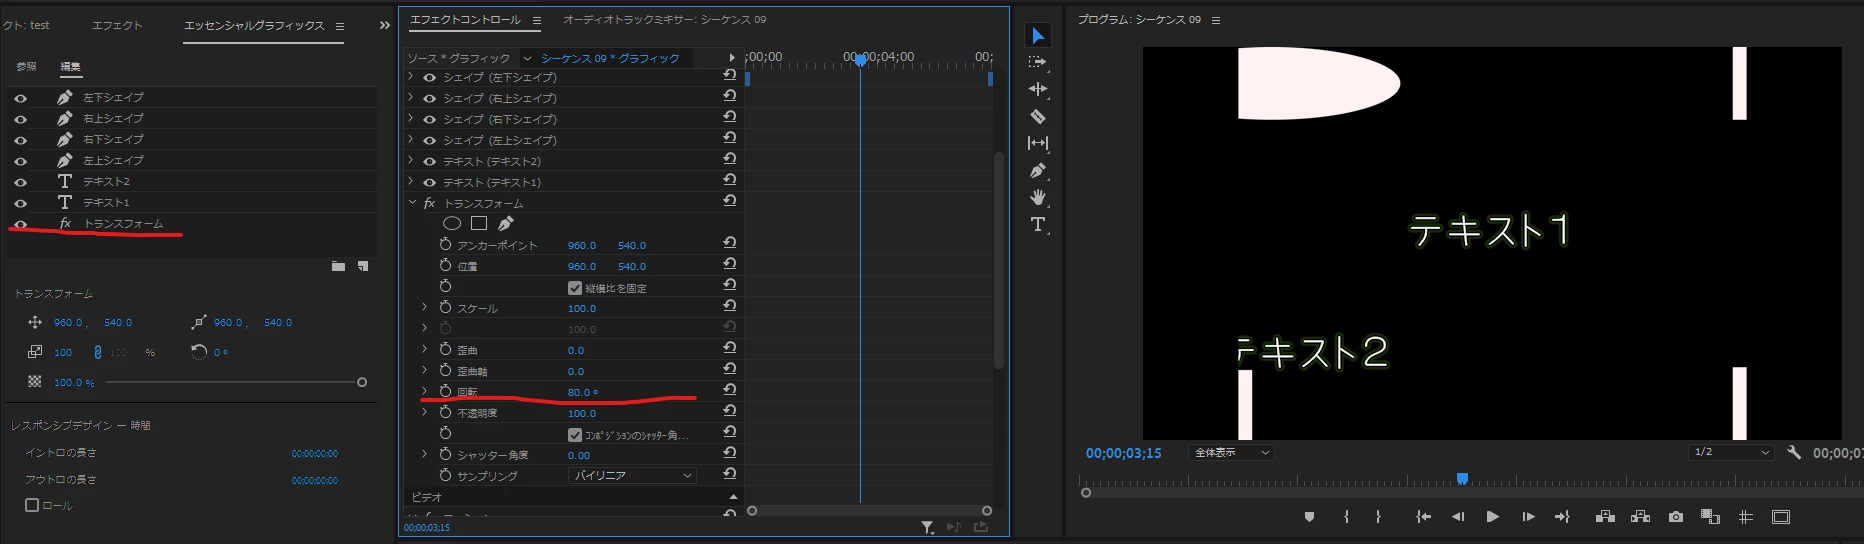Expand the スケール property
The image size is (1864, 544).
[425, 307]
